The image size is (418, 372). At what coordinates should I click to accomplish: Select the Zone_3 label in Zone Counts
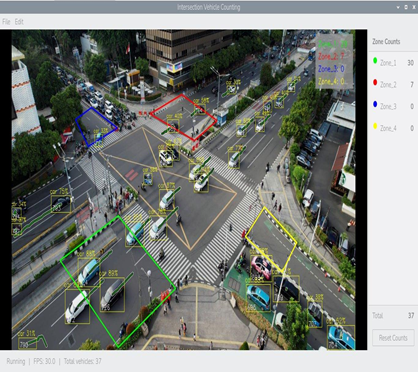388,106
